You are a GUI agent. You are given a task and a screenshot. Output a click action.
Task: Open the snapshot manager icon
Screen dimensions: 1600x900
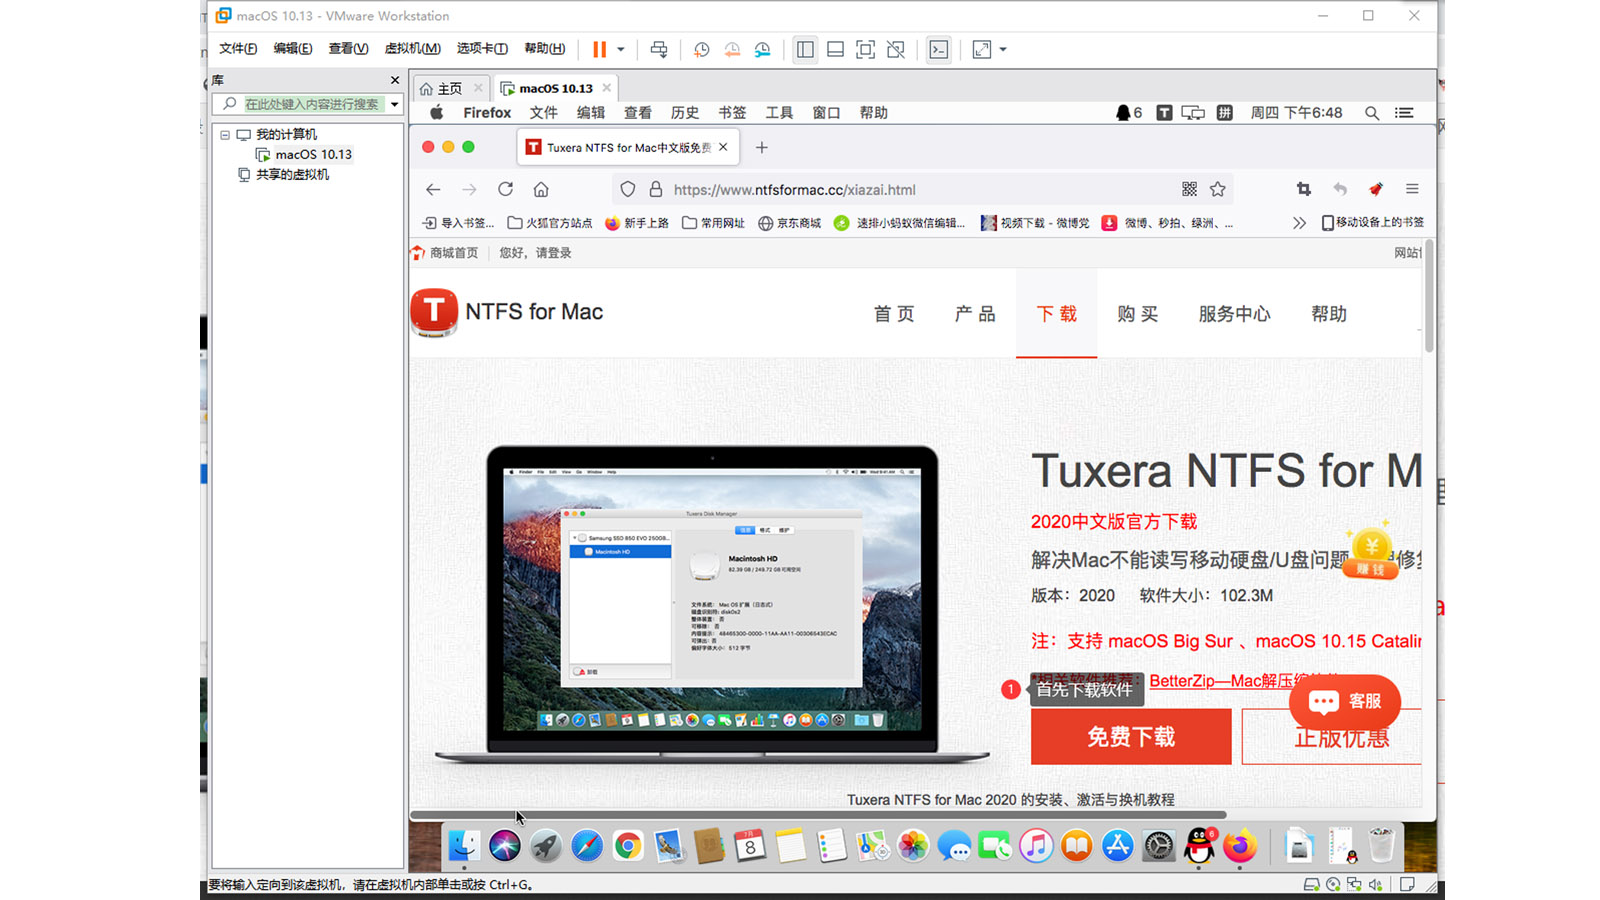[763, 49]
